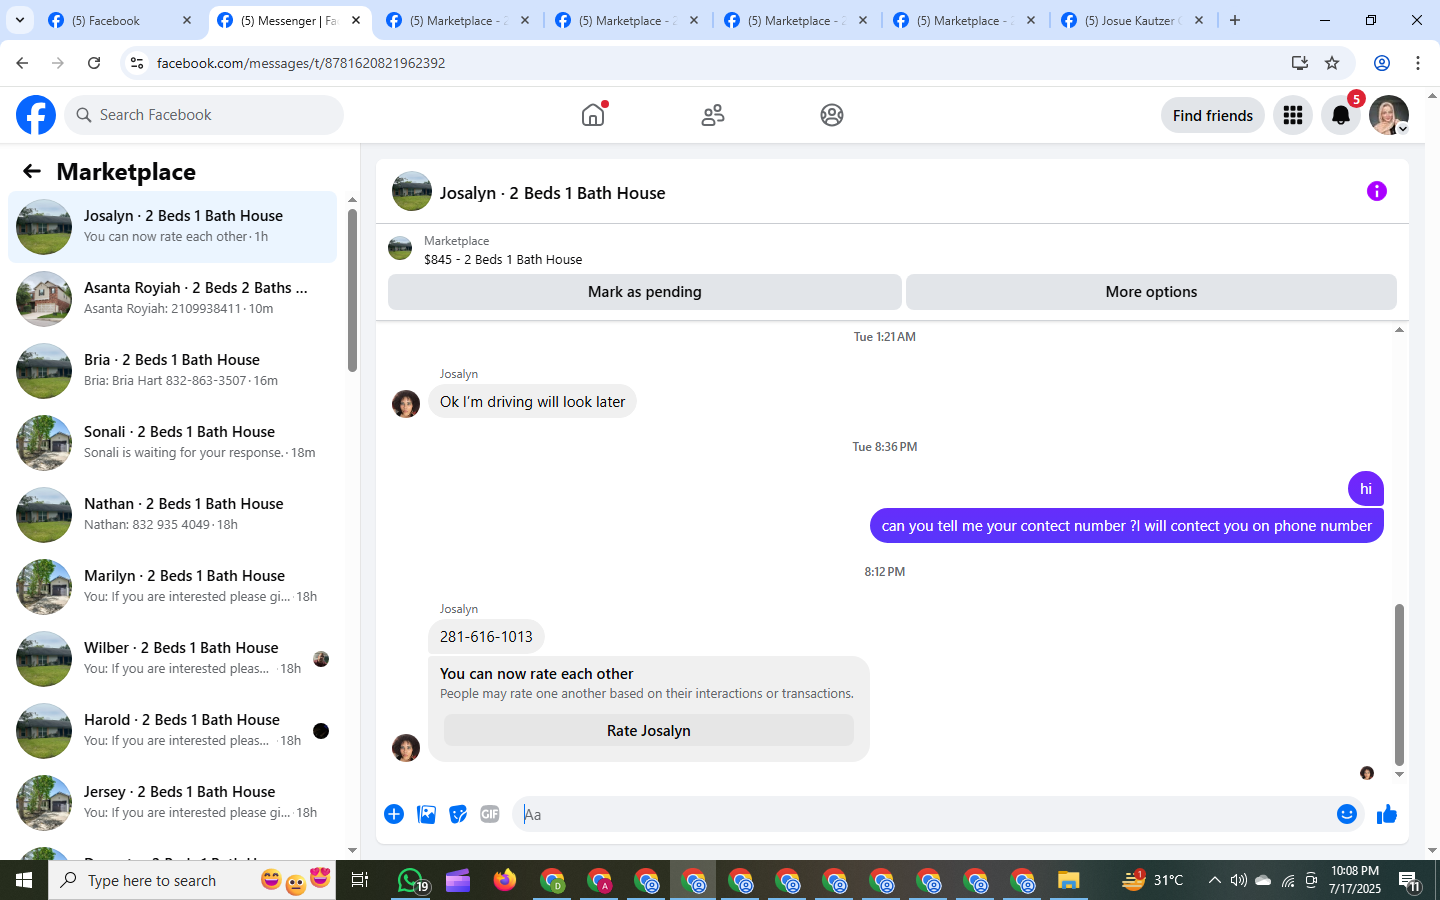Open conversation information icon
This screenshot has height=900, width=1440.
[x=1377, y=191]
